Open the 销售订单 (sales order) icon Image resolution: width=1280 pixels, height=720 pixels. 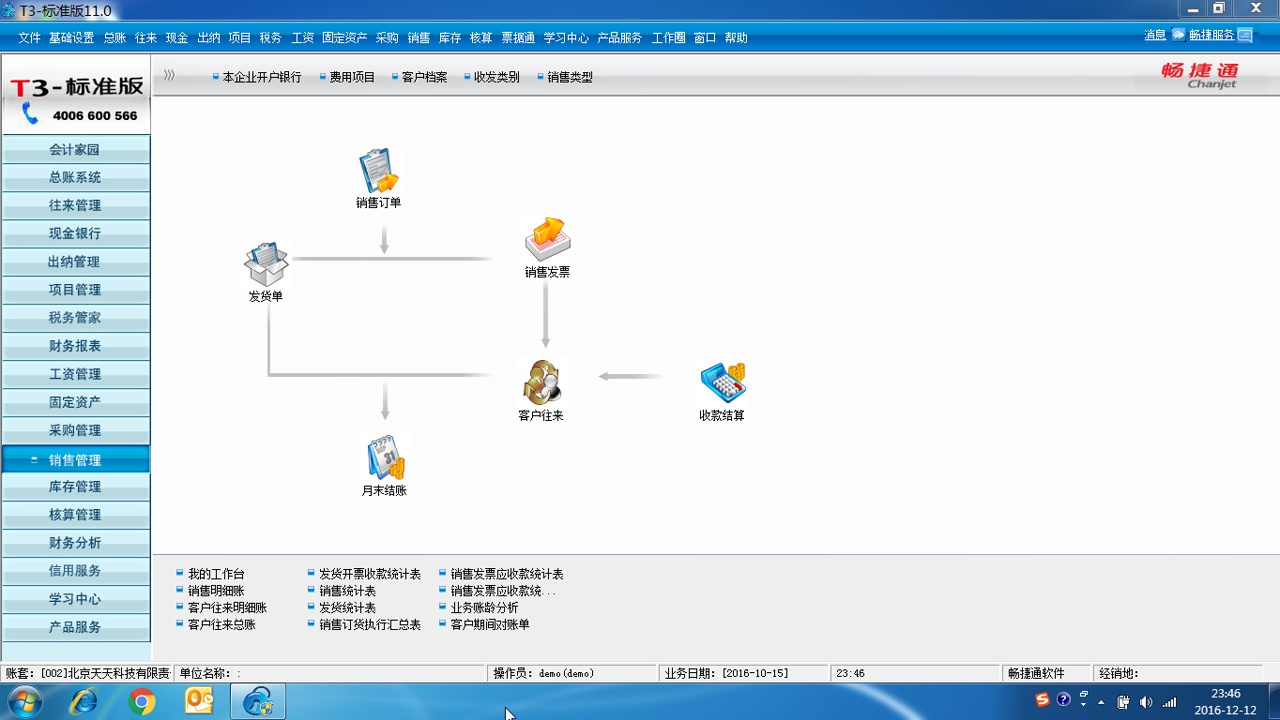point(379,172)
